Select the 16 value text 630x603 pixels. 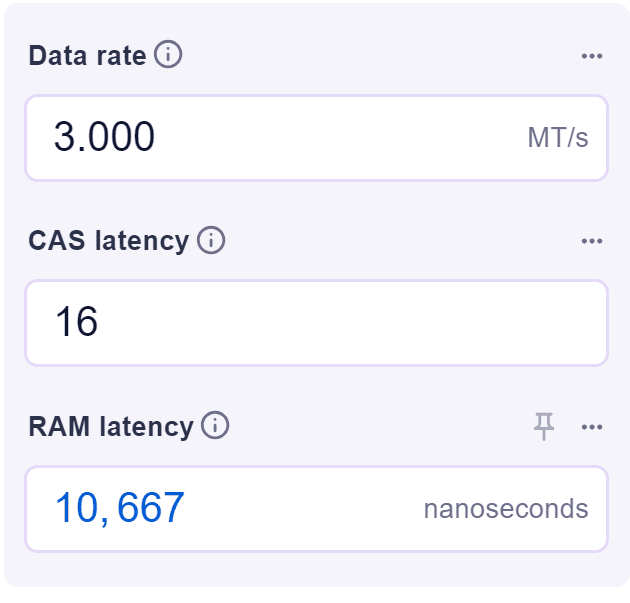point(76,321)
